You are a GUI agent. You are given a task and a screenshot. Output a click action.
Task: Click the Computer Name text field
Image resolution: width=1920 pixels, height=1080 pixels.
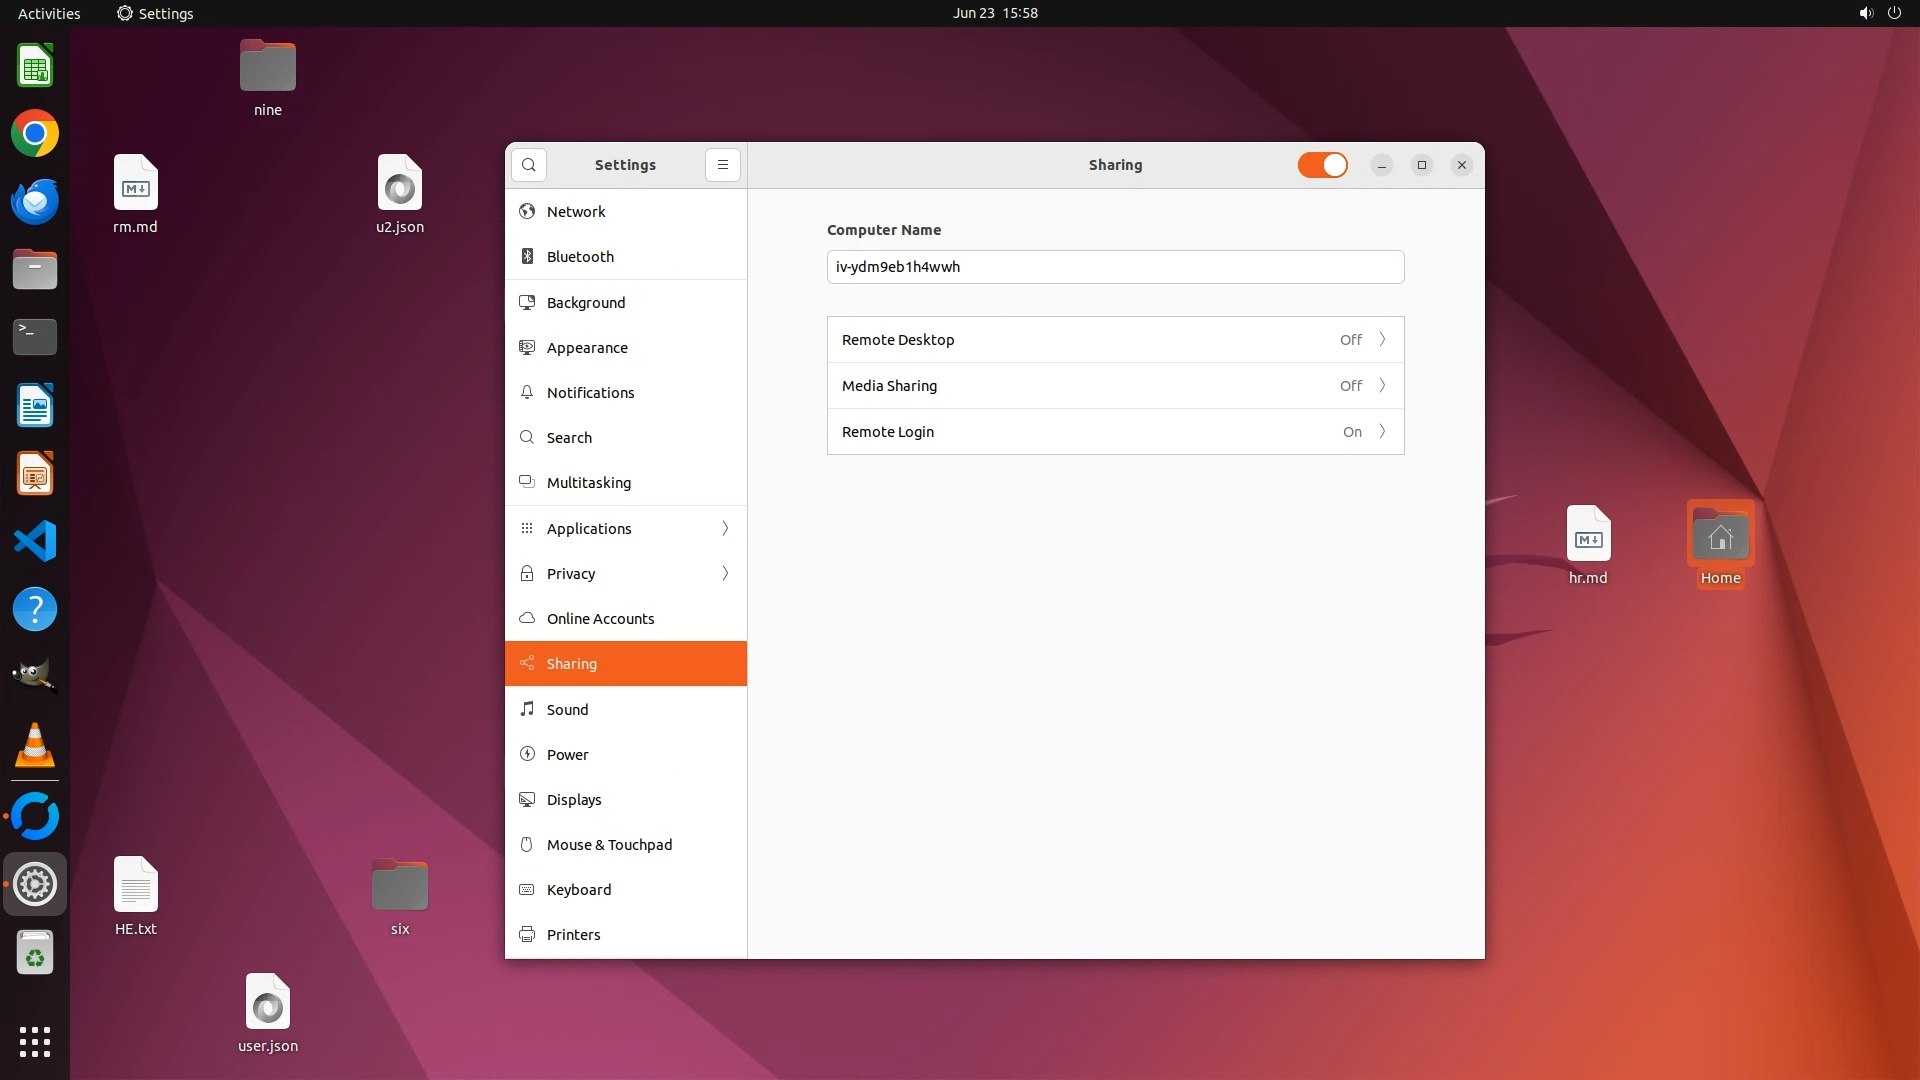point(1115,267)
